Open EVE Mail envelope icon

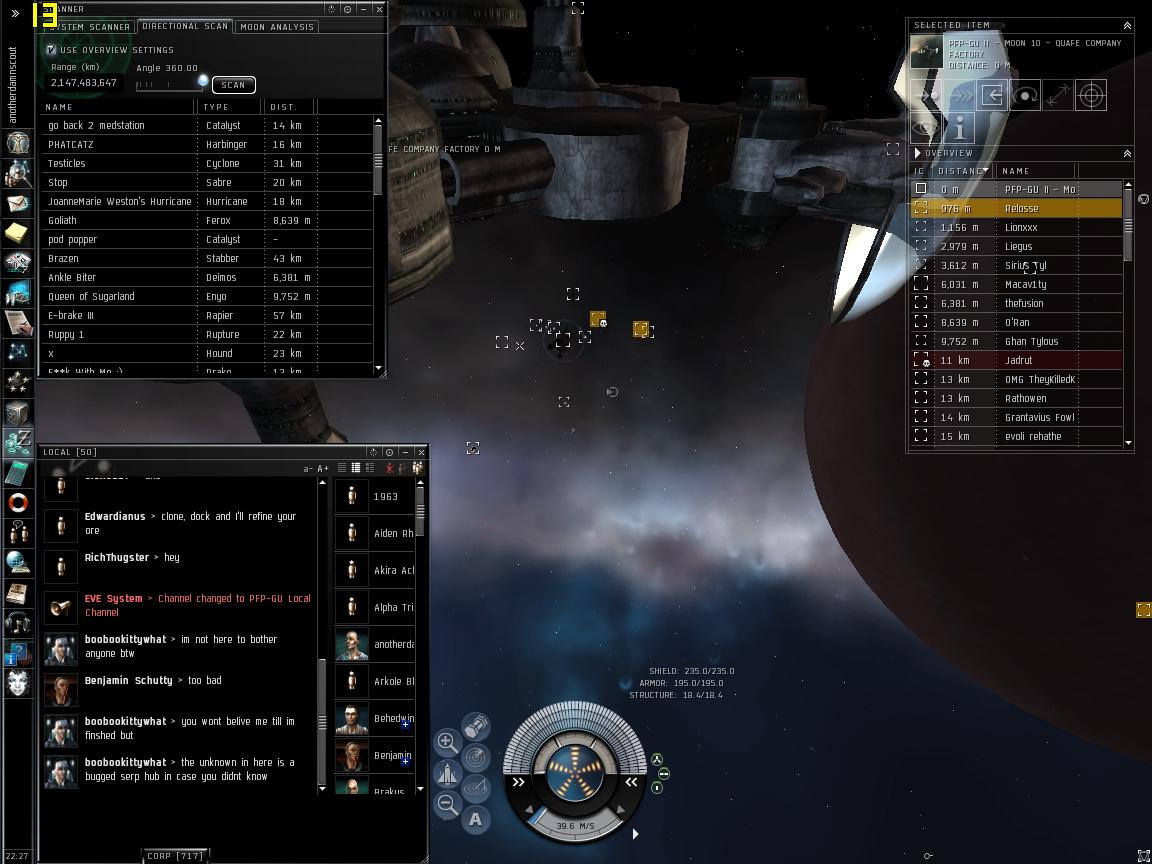[18, 204]
